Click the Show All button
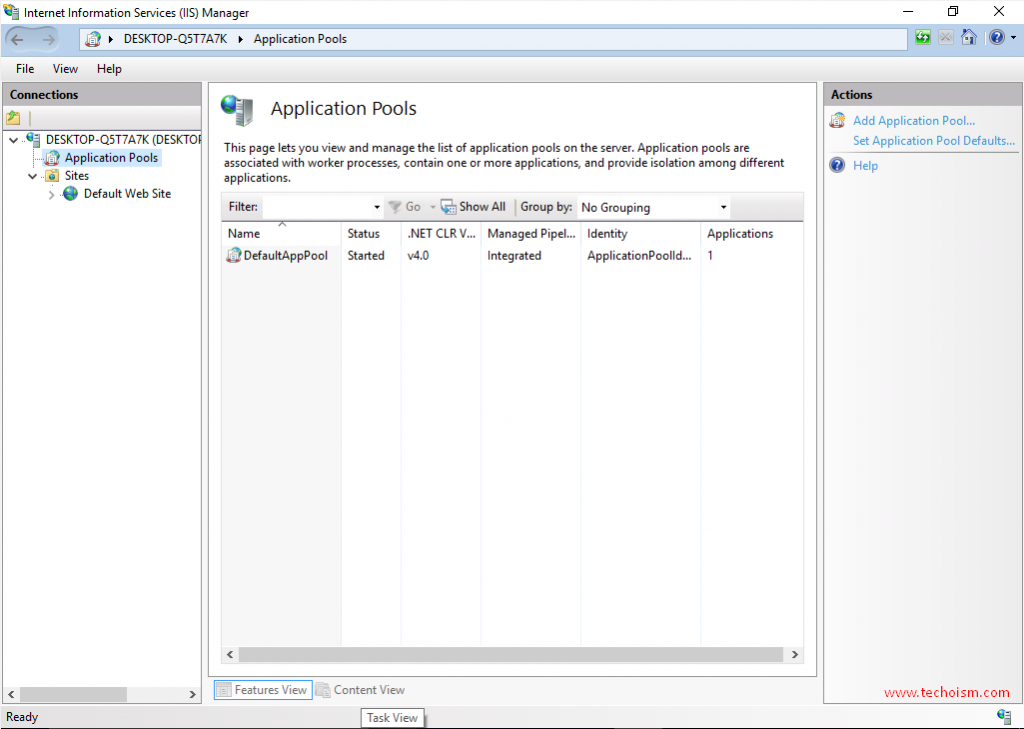The width and height of the screenshot is (1024, 729). pyautogui.click(x=473, y=207)
